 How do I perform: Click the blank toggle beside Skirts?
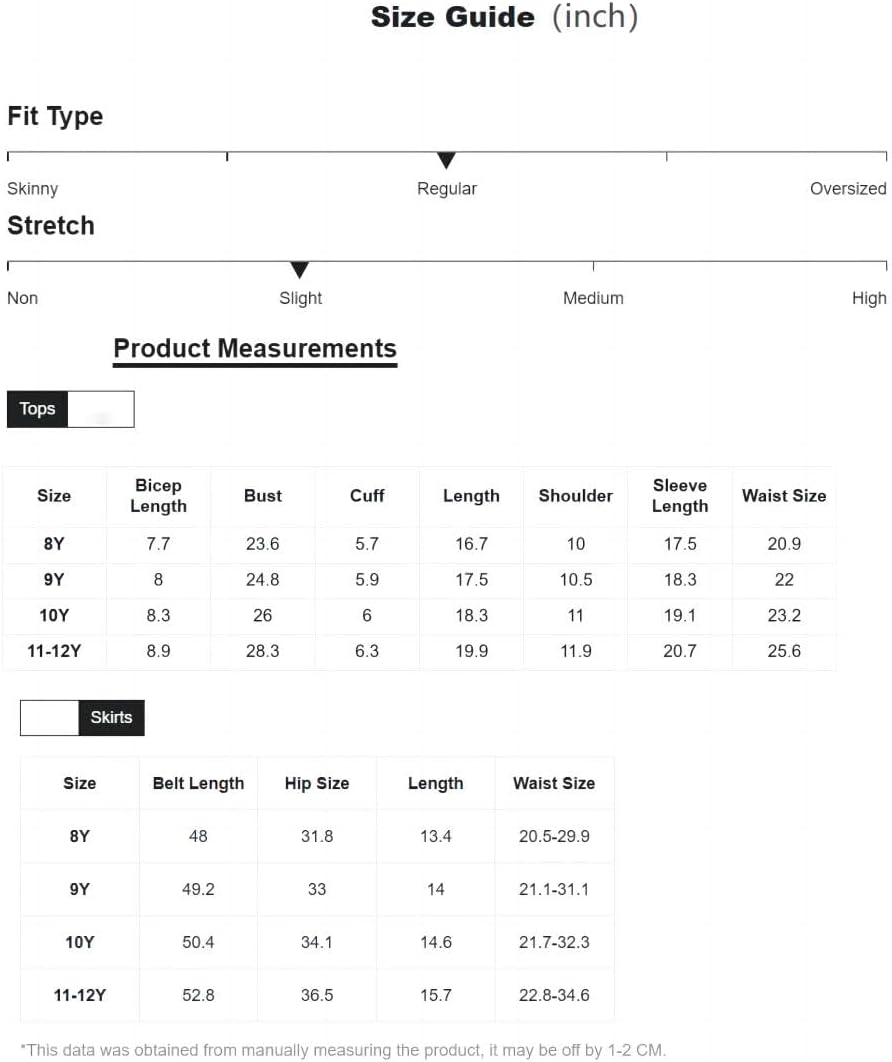(49, 717)
